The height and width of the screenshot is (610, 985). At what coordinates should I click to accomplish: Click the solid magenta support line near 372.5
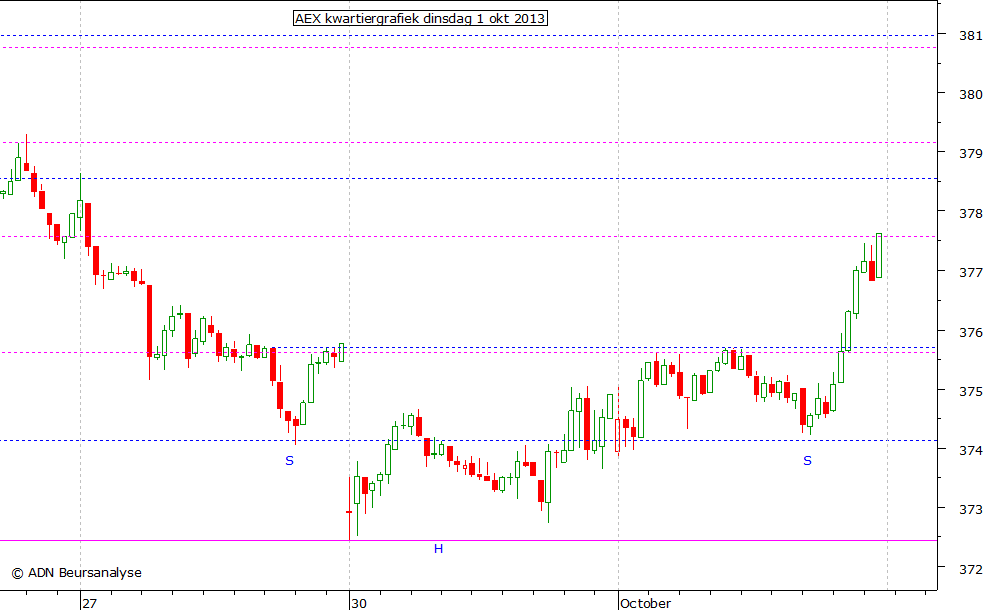(469, 540)
